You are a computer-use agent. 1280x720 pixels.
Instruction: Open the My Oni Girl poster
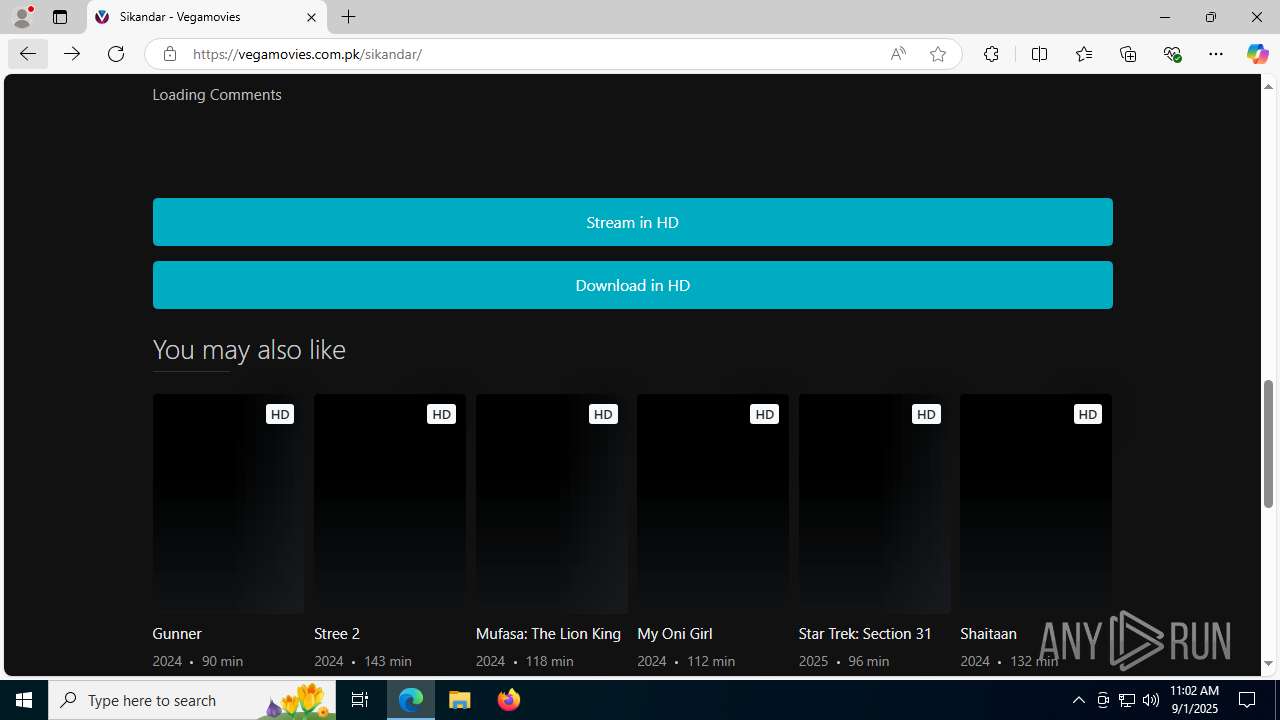click(713, 504)
